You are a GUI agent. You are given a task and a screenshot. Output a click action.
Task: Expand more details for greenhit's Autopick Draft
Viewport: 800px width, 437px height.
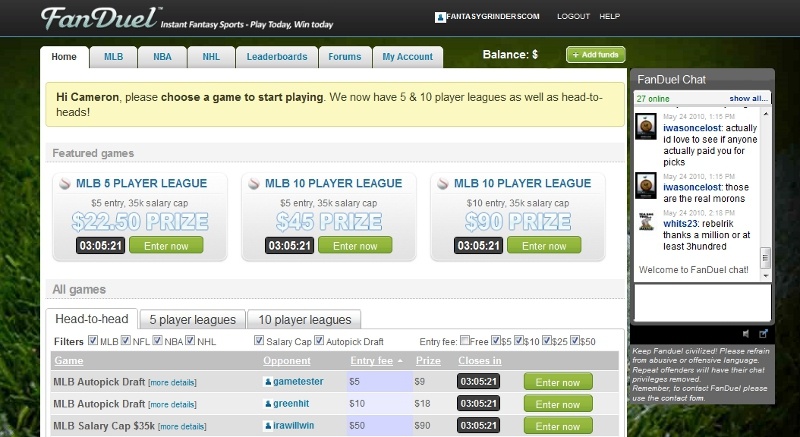tap(172, 404)
